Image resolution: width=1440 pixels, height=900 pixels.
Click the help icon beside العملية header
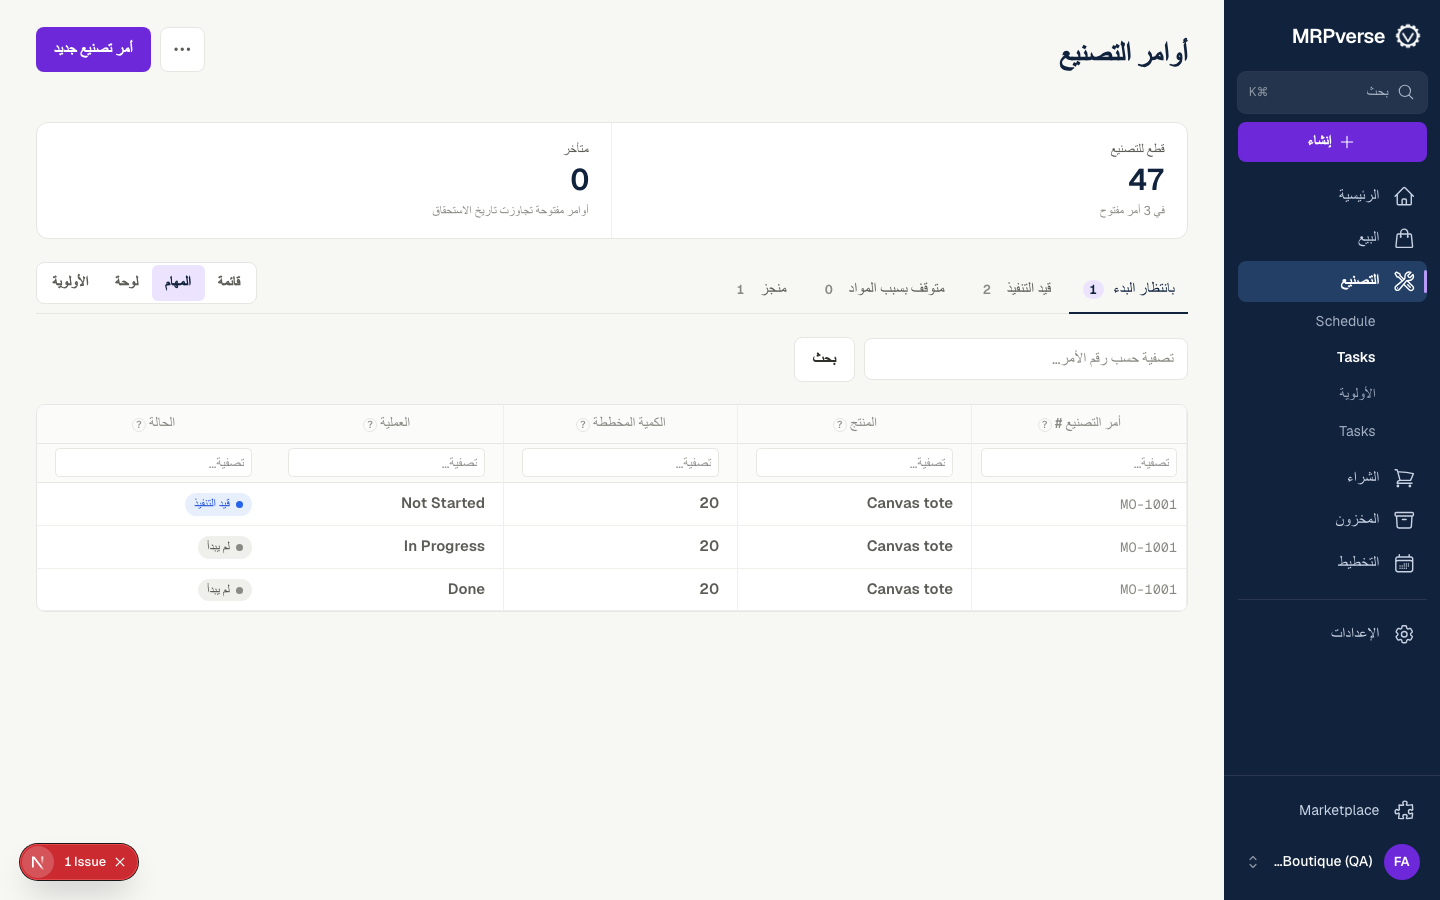click(x=370, y=424)
